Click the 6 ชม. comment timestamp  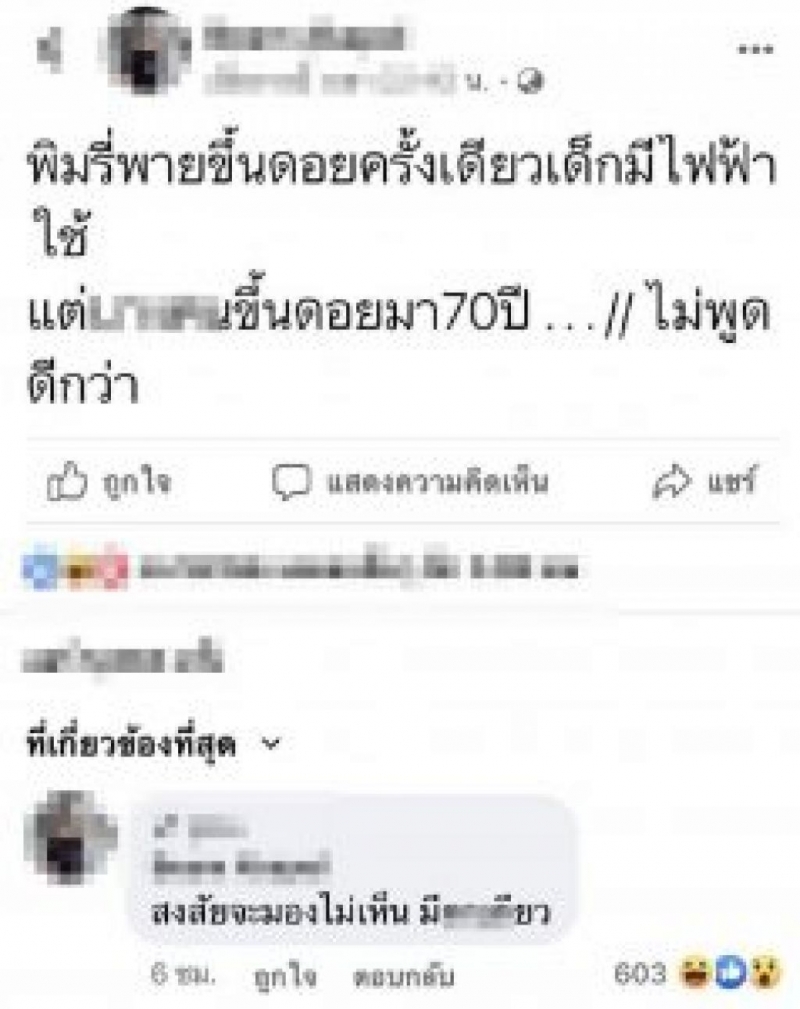183,975
